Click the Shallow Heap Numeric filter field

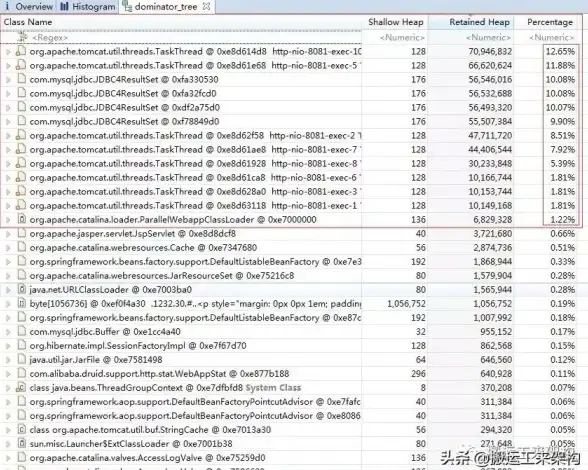[x=402, y=38]
